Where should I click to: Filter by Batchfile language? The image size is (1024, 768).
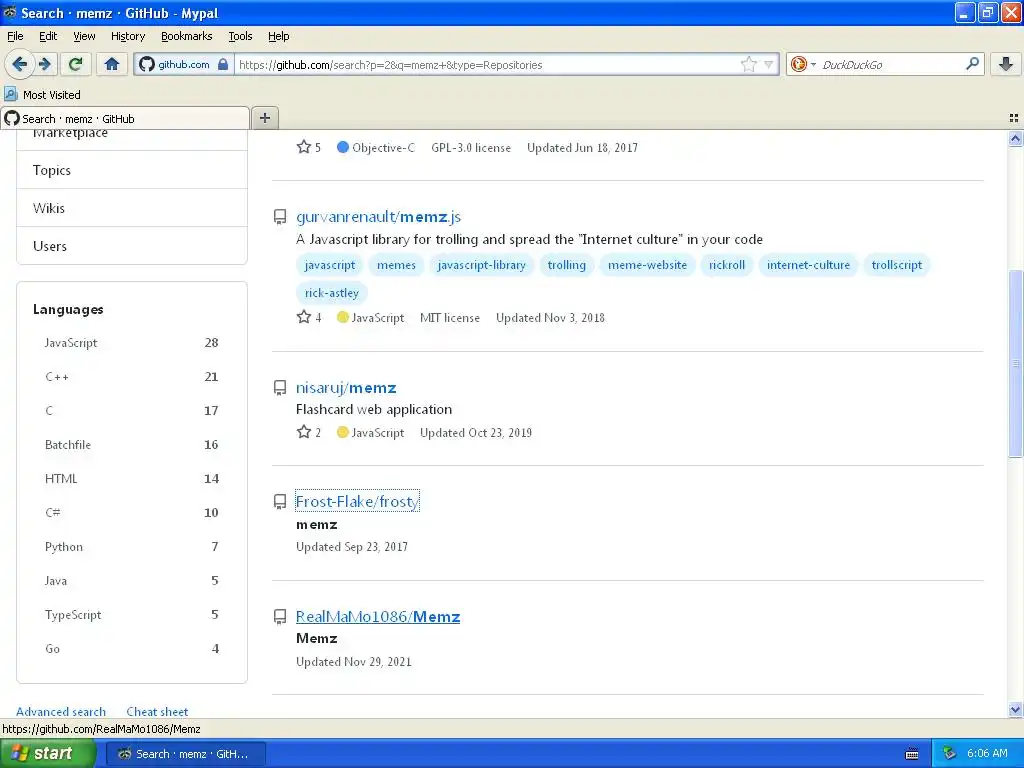[x=131, y=444]
